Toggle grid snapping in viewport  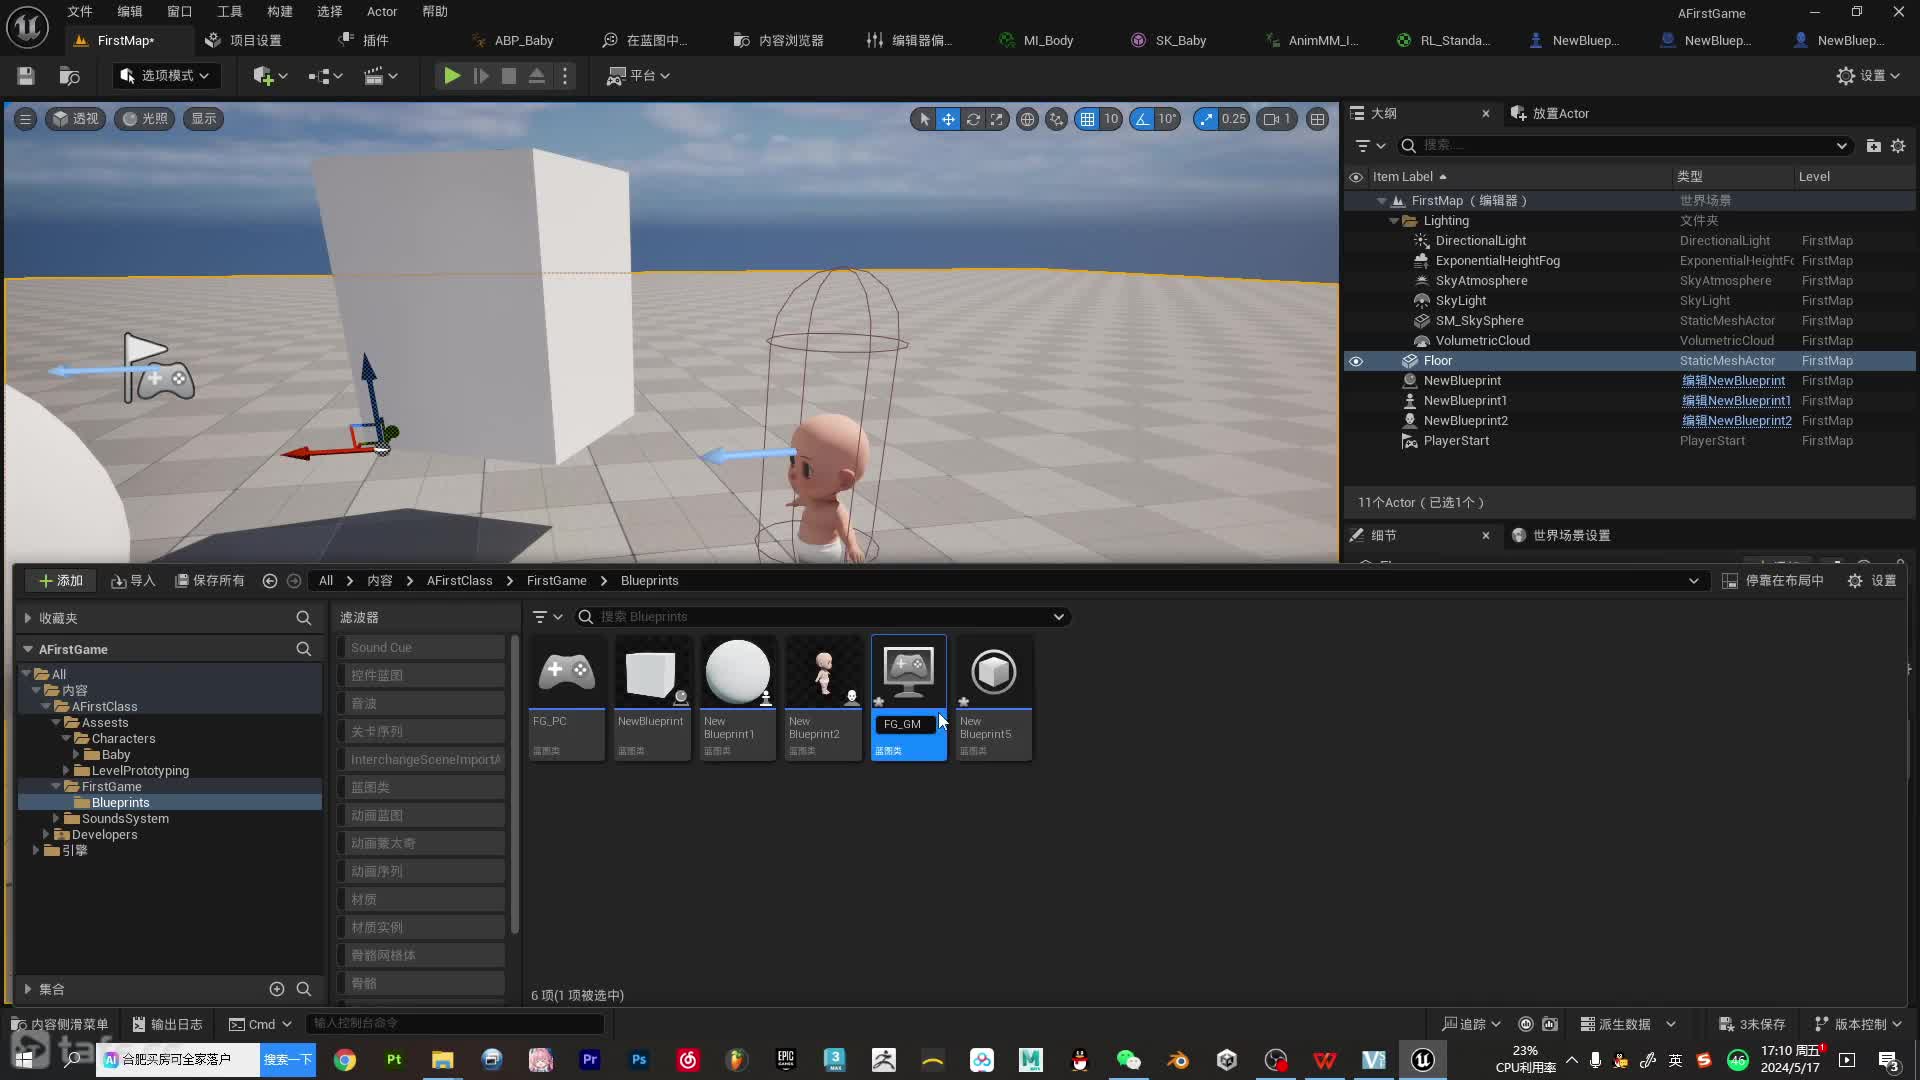[x=1087, y=119]
